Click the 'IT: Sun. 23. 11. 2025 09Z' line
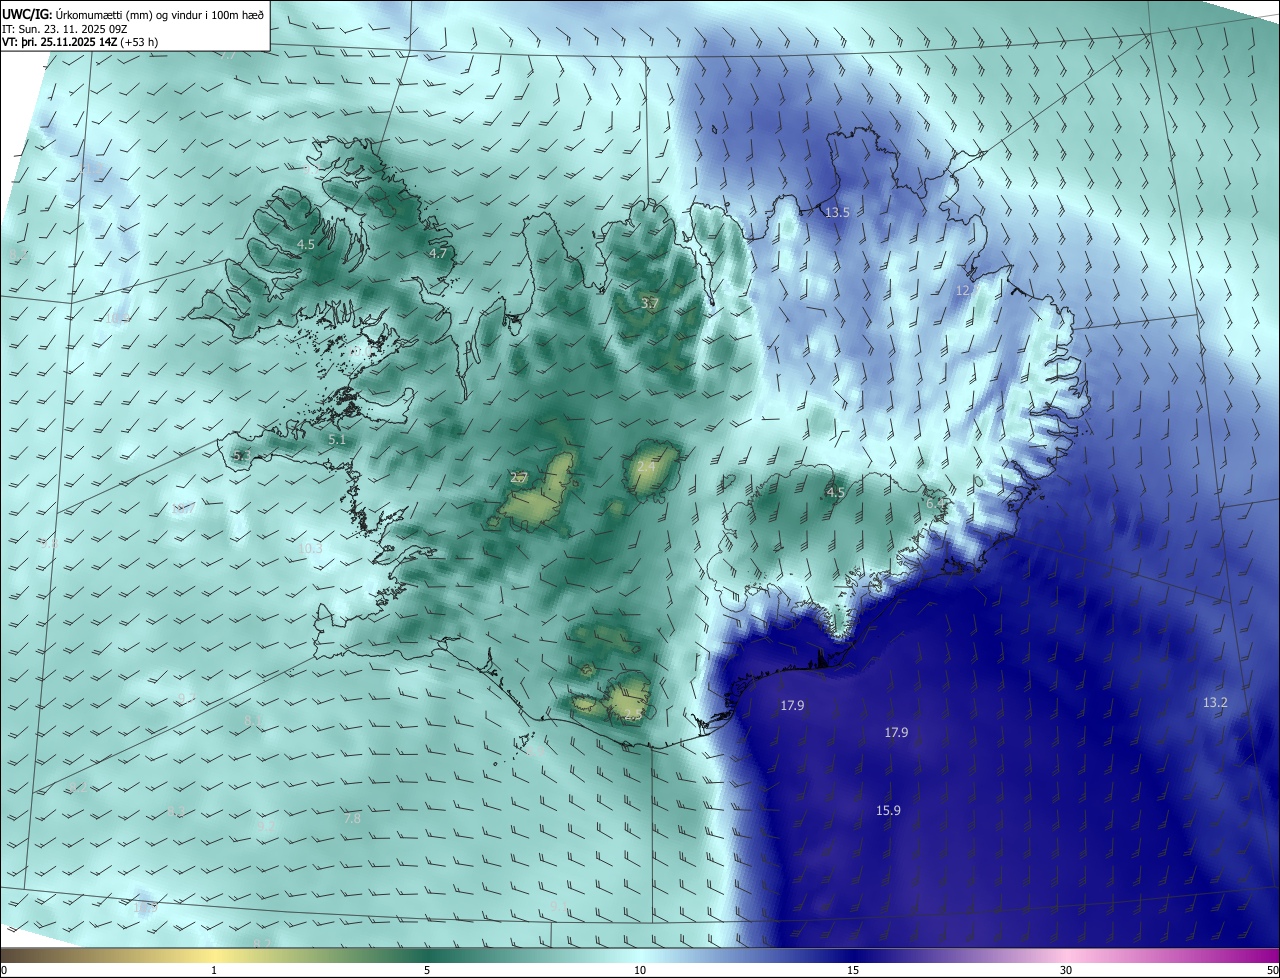The image size is (1280, 978). [65, 28]
